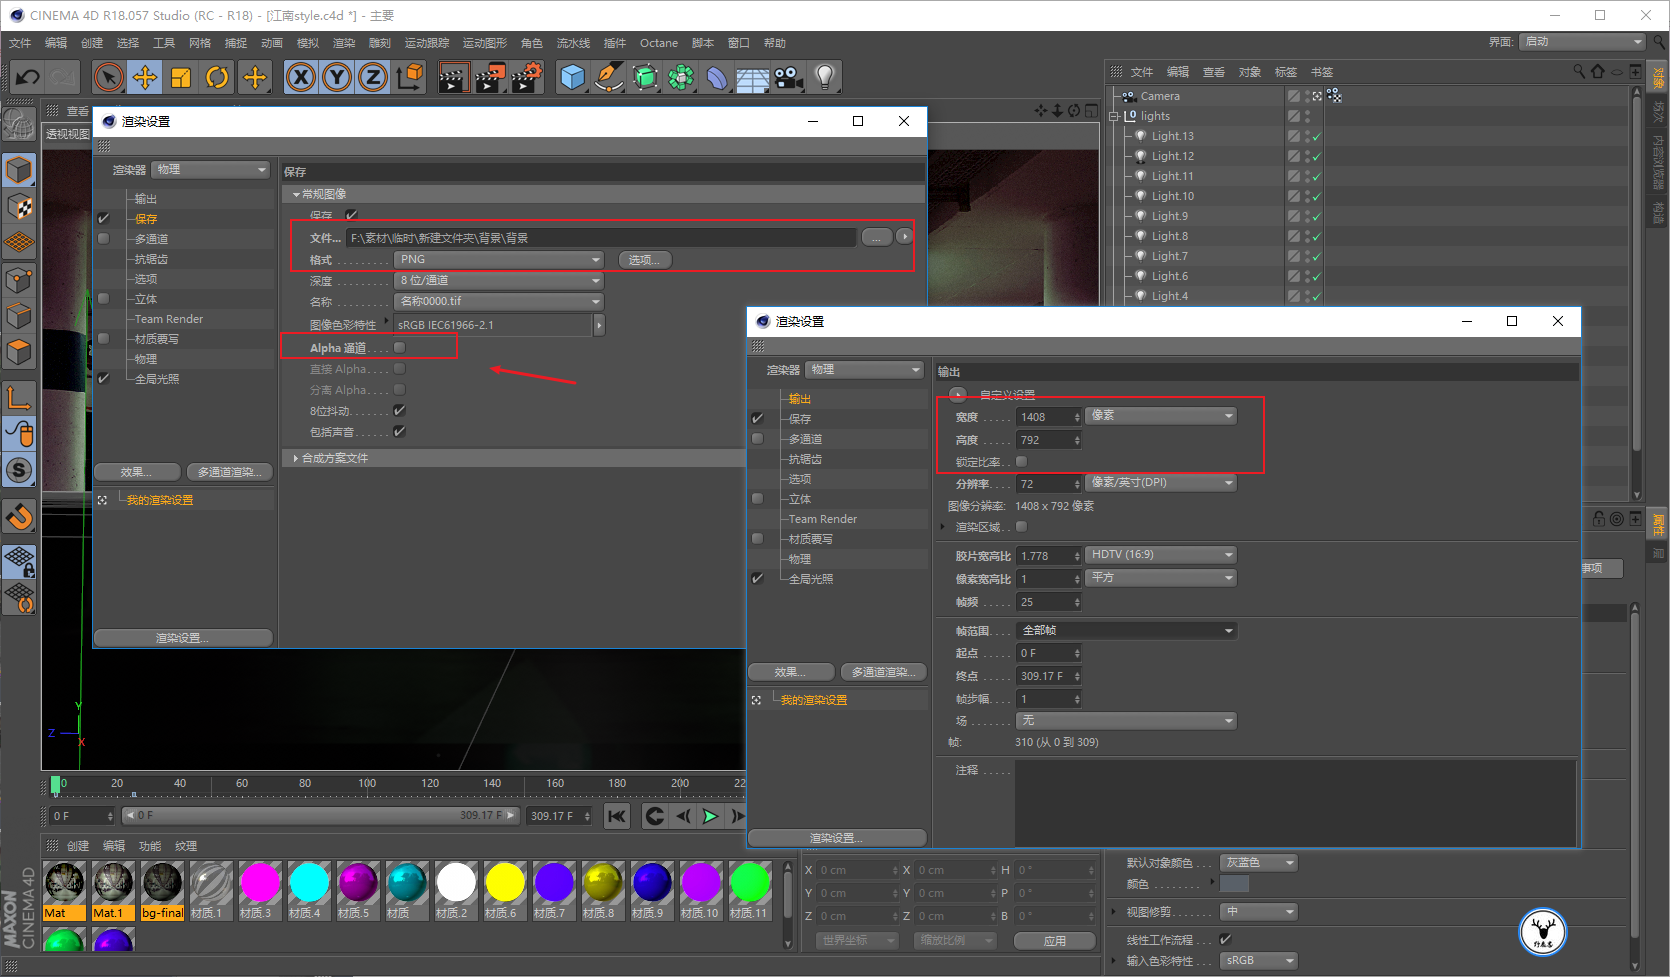Open the 宽度 units 像素 dropdown
This screenshot has width=1670, height=977.
click(x=1161, y=415)
